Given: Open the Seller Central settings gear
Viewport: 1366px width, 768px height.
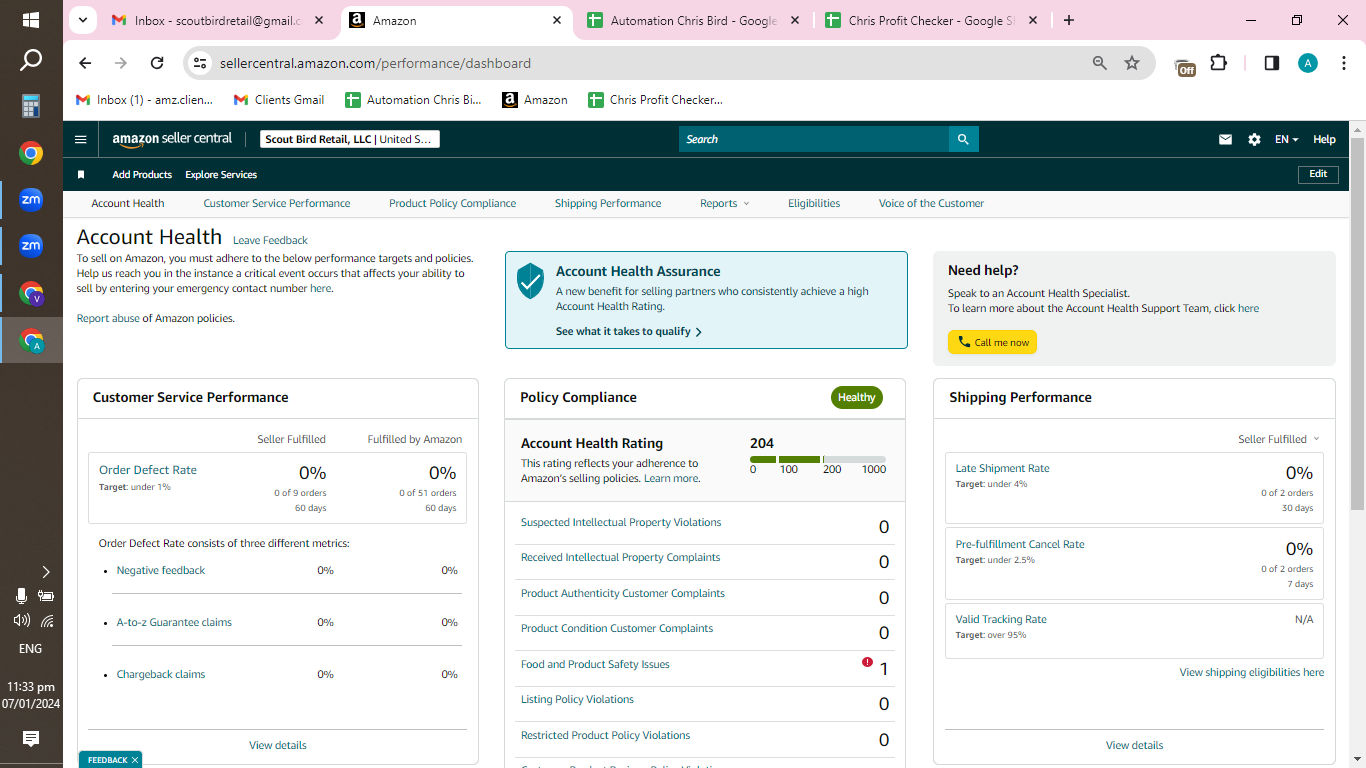Looking at the screenshot, I should (x=1254, y=140).
